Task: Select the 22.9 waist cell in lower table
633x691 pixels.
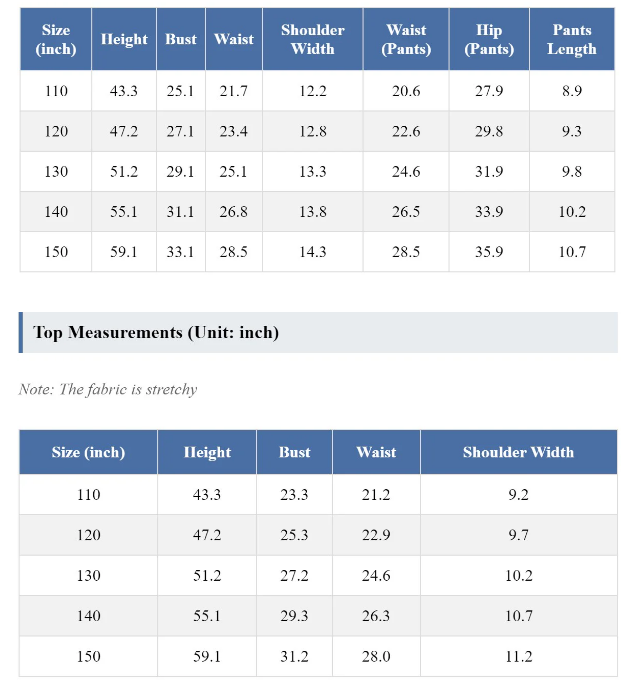Action: click(376, 535)
